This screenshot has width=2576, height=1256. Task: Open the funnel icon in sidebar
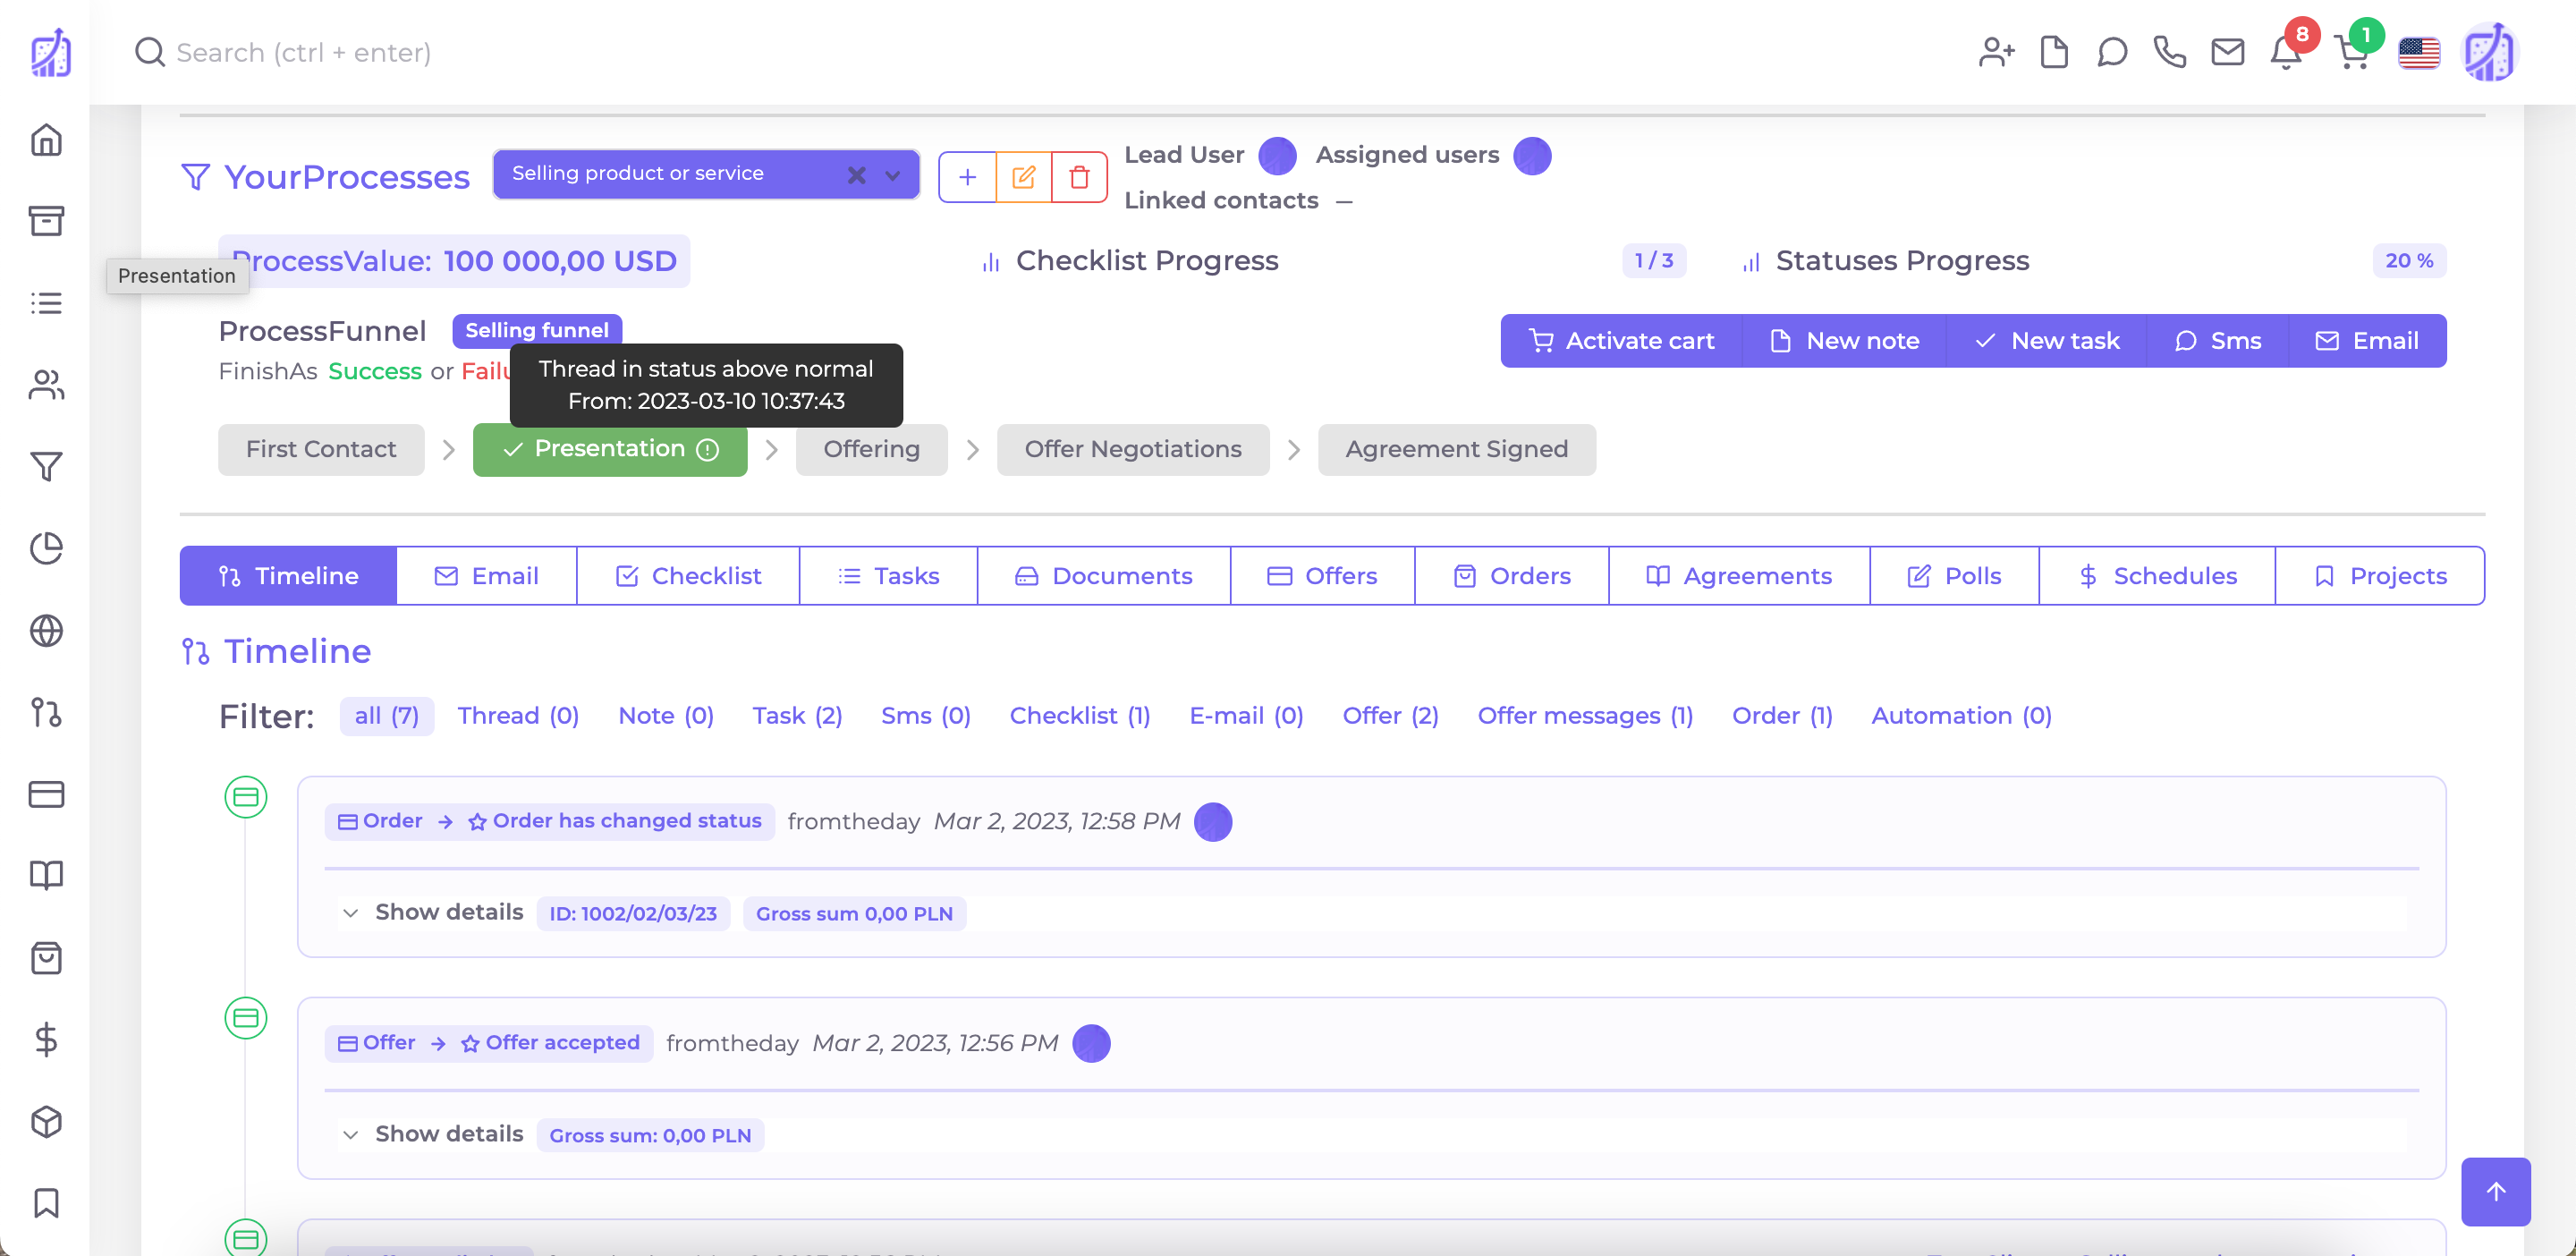tap(46, 466)
